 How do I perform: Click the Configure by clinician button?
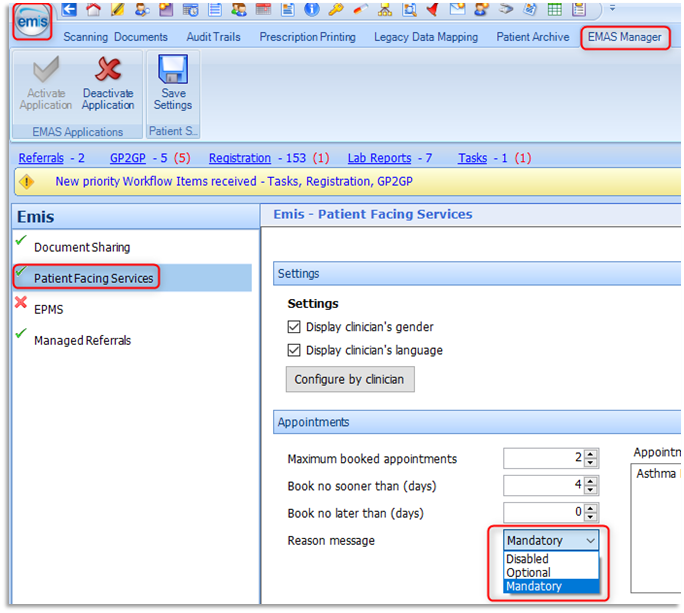[x=350, y=379]
